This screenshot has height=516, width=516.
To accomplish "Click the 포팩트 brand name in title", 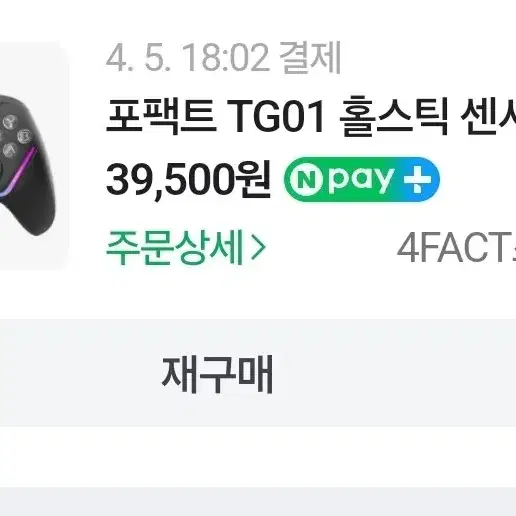I will point(161,116).
